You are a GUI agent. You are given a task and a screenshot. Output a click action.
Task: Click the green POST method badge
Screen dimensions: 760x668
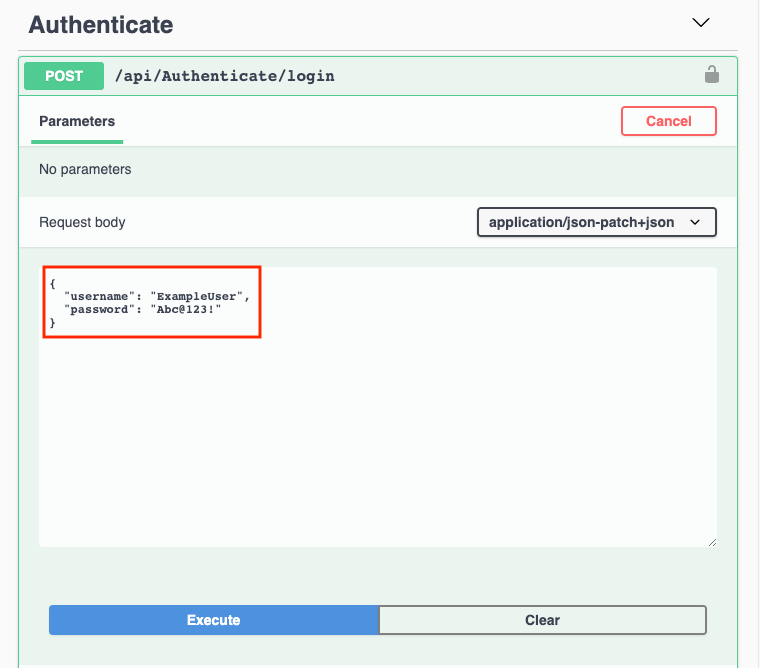pyautogui.click(x=63, y=76)
